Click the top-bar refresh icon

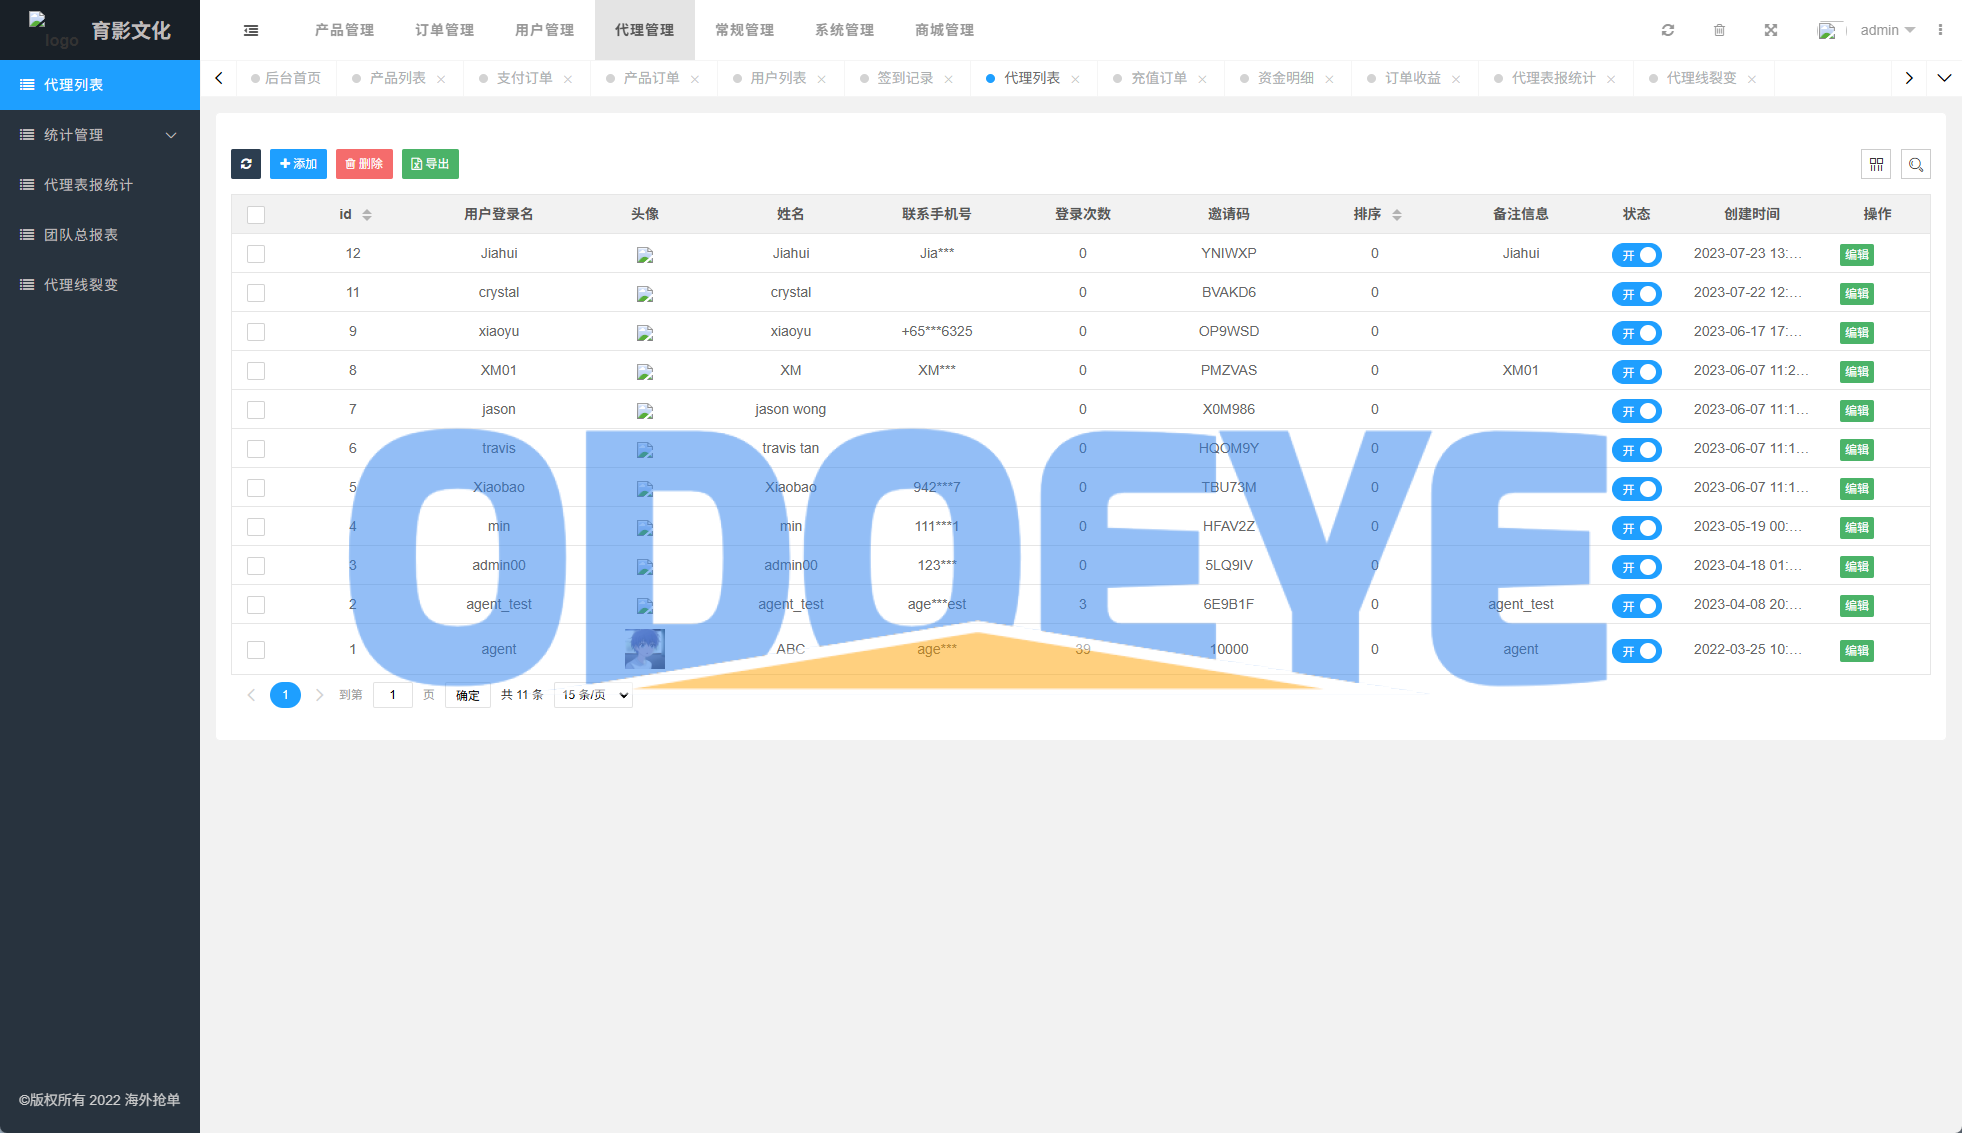(1668, 30)
